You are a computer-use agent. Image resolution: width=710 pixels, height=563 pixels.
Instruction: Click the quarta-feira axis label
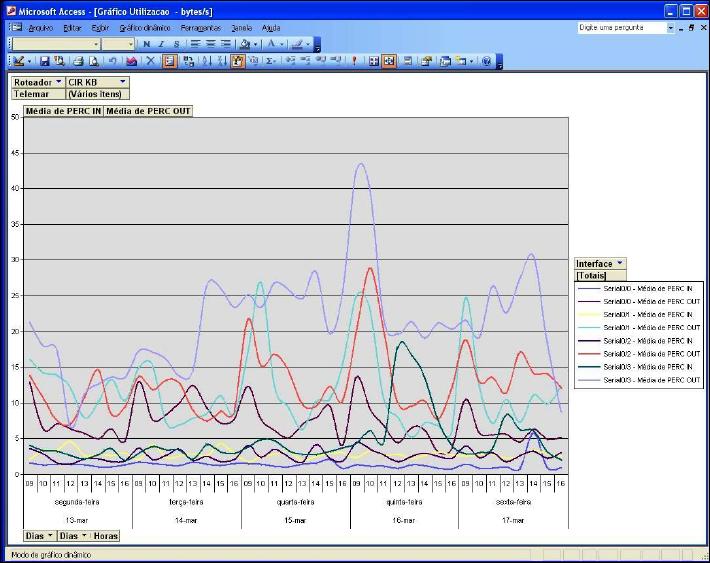pos(295,502)
